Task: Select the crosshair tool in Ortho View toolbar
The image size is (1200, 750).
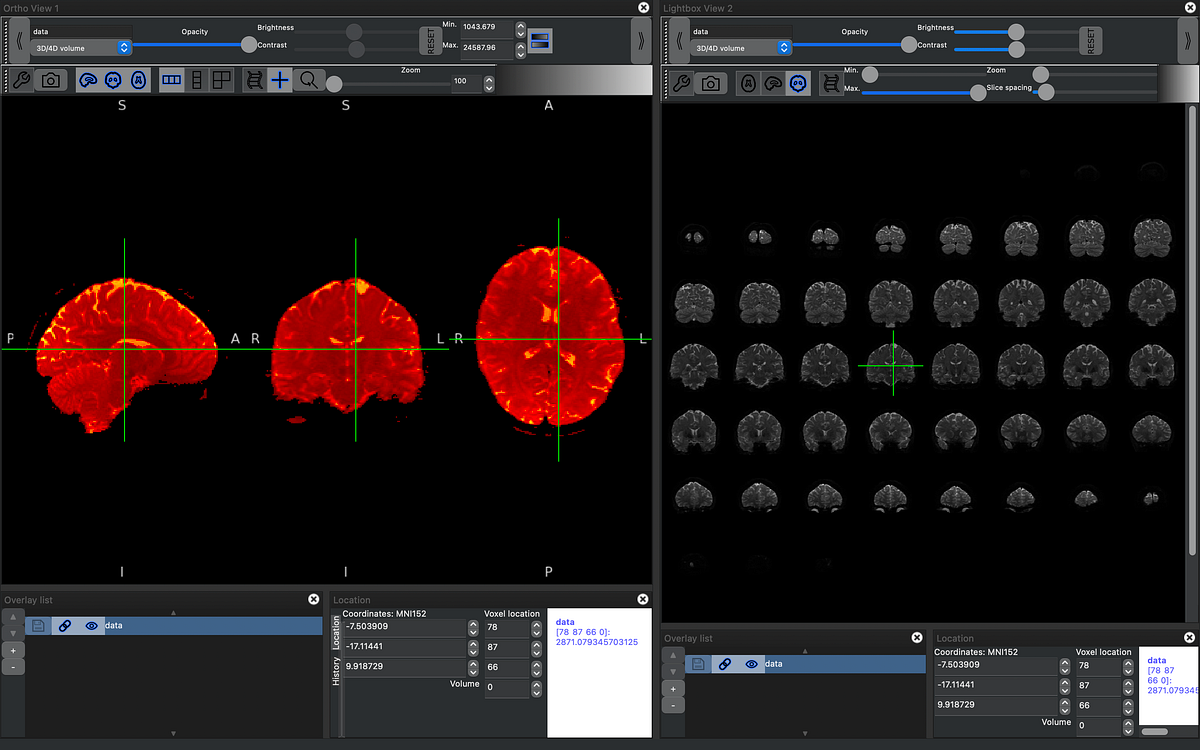Action: click(279, 80)
